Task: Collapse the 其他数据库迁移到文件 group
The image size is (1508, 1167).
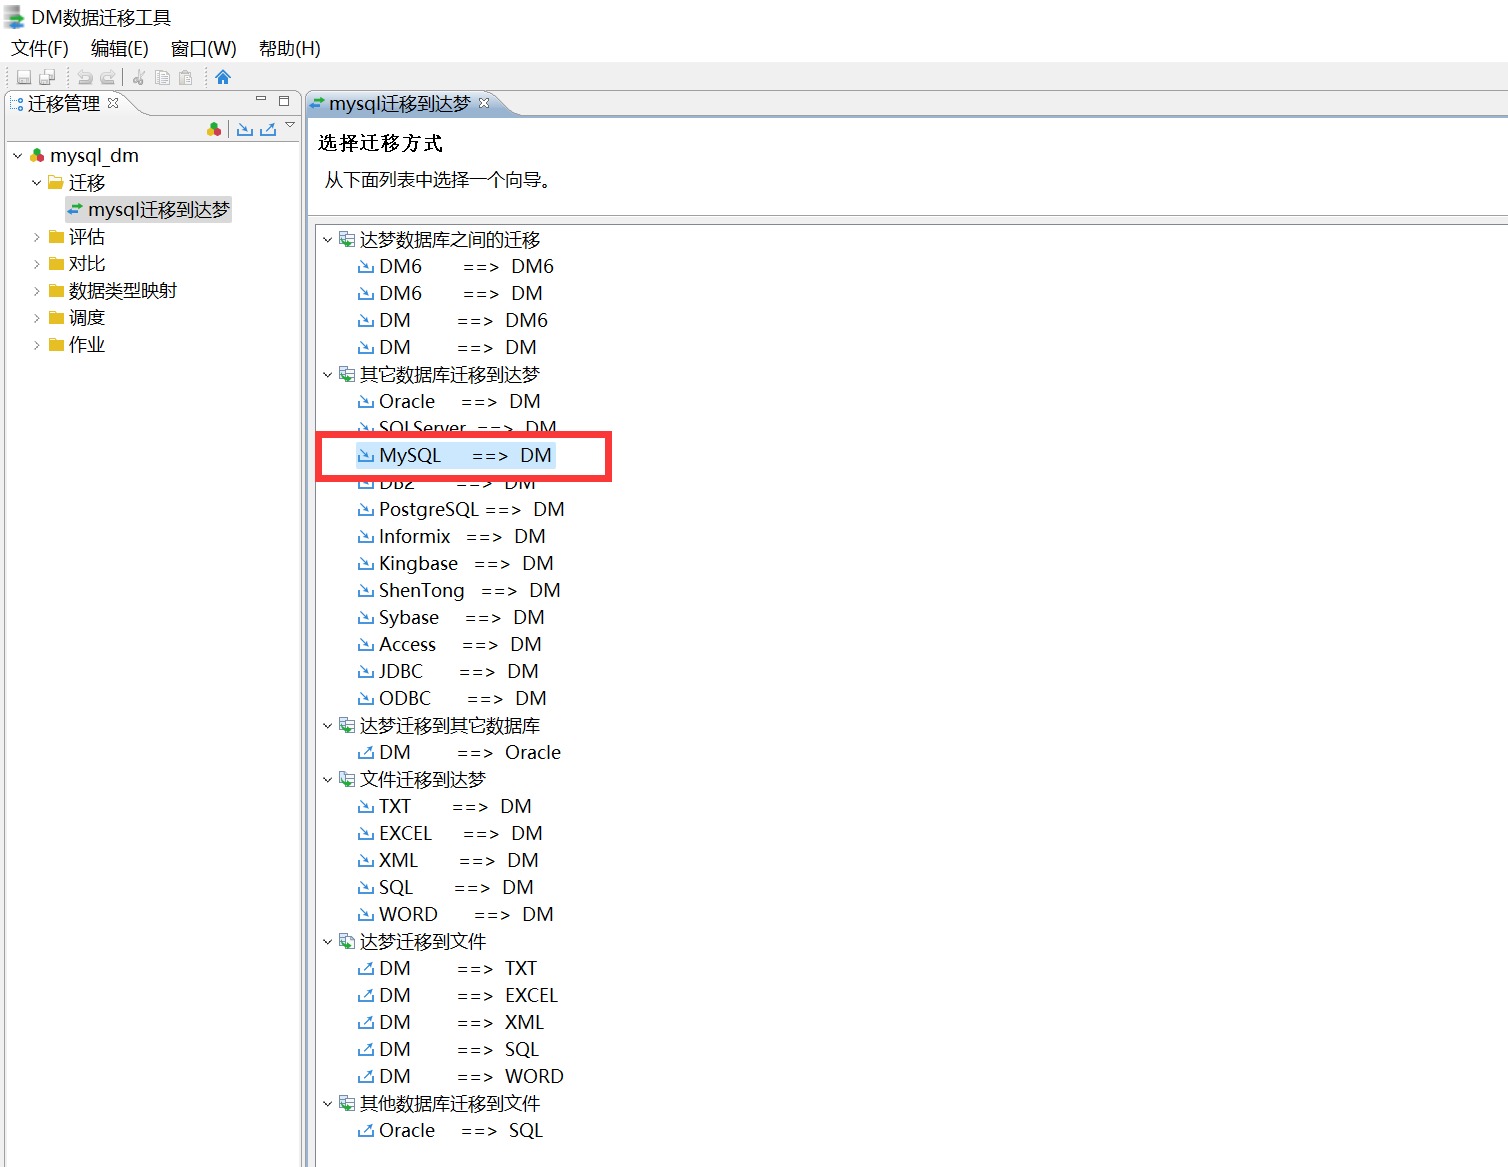Action: [x=327, y=1104]
